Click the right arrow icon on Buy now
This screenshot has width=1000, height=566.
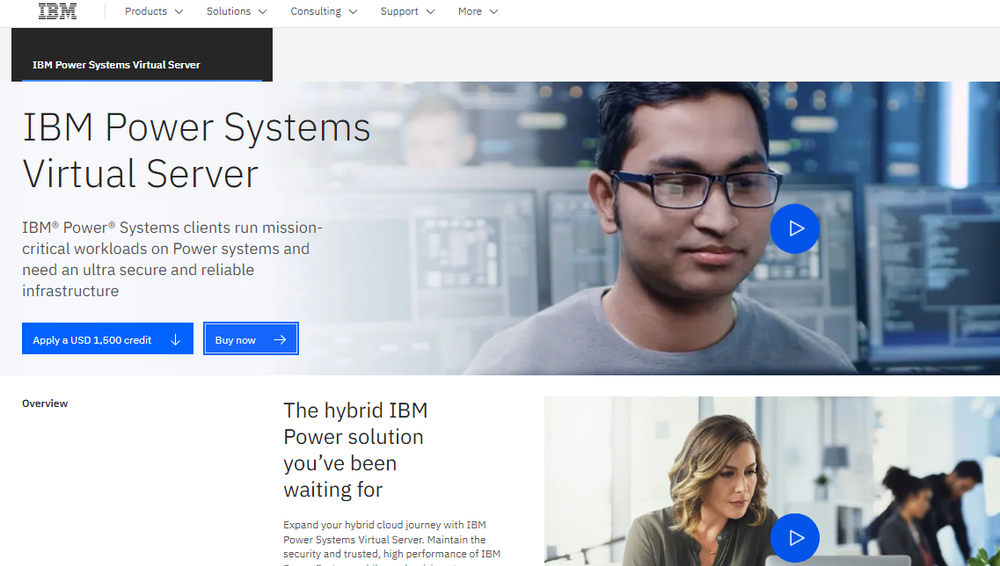point(280,340)
